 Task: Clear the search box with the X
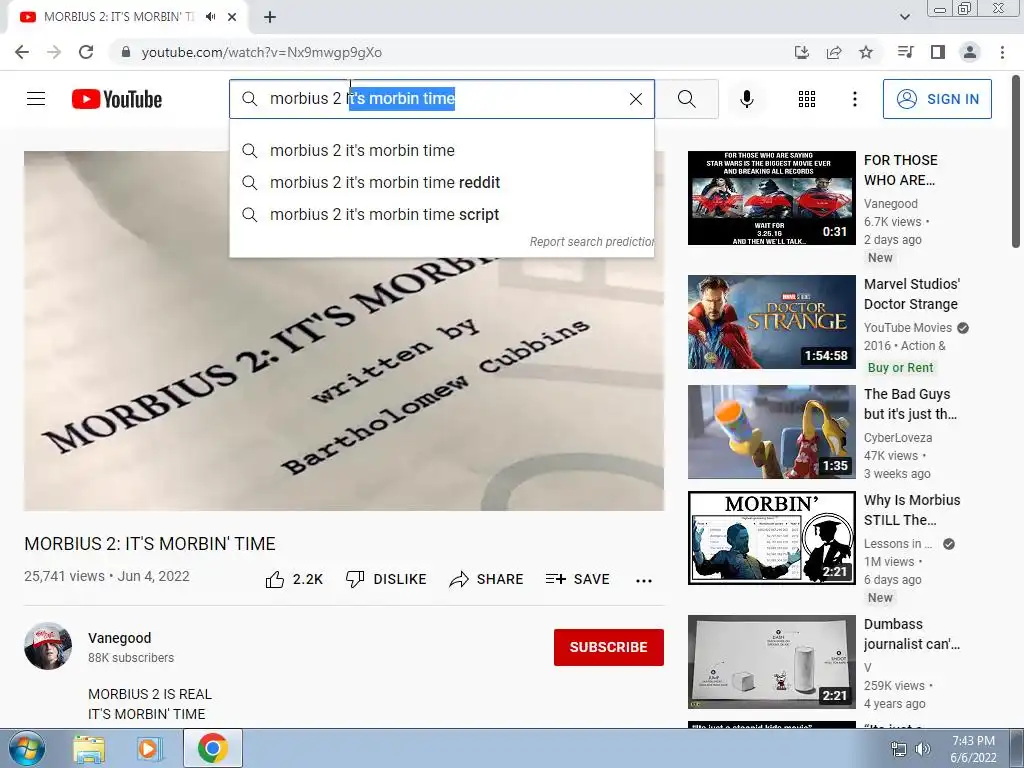click(635, 99)
